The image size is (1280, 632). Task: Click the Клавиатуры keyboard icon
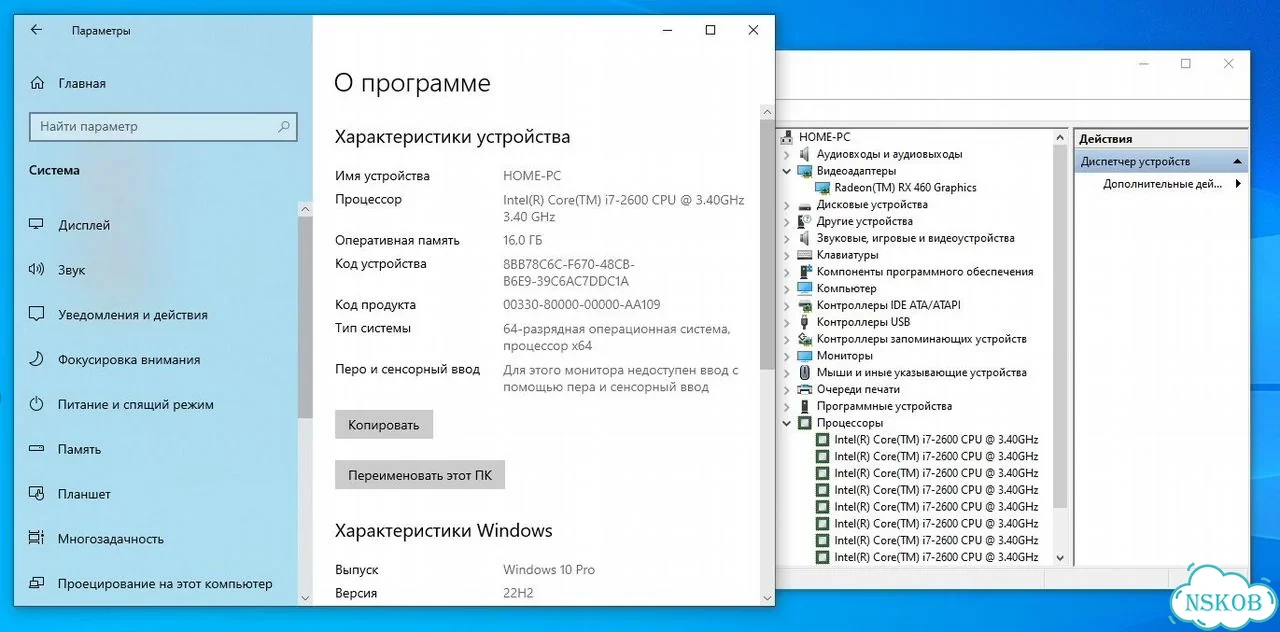click(x=805, y=255)
